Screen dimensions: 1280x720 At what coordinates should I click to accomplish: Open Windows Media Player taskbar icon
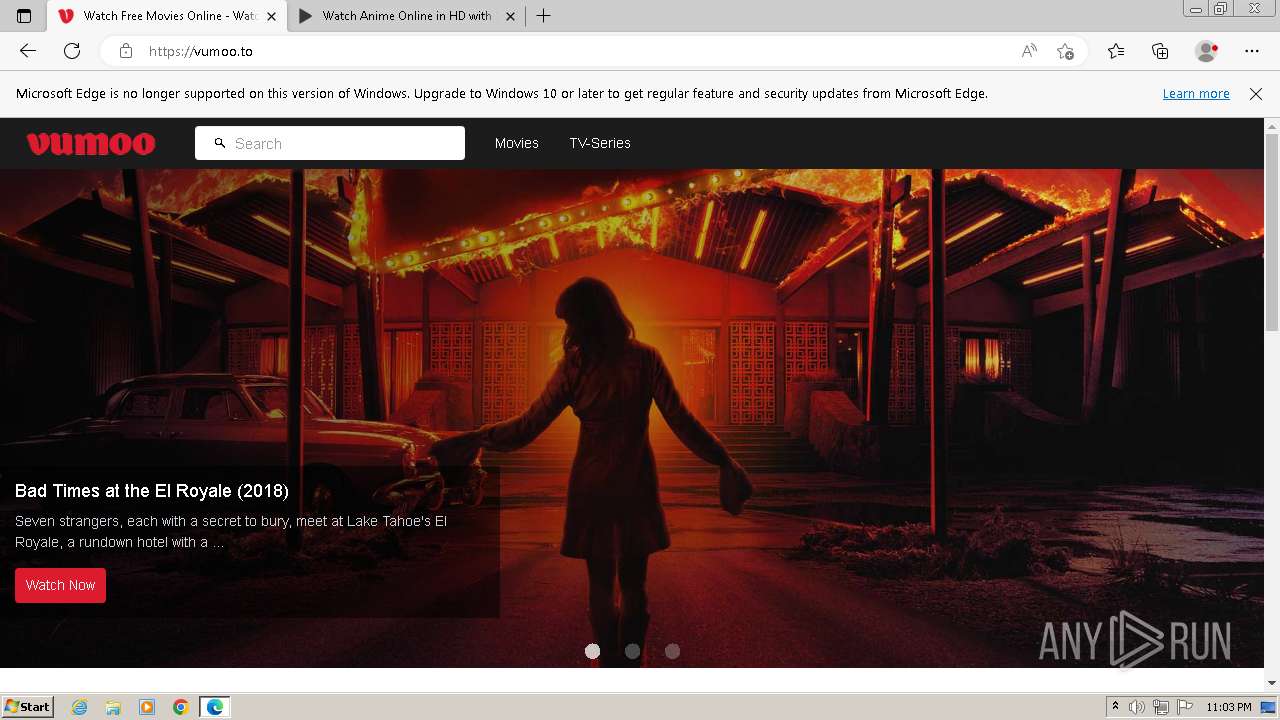tap(147, 707)
